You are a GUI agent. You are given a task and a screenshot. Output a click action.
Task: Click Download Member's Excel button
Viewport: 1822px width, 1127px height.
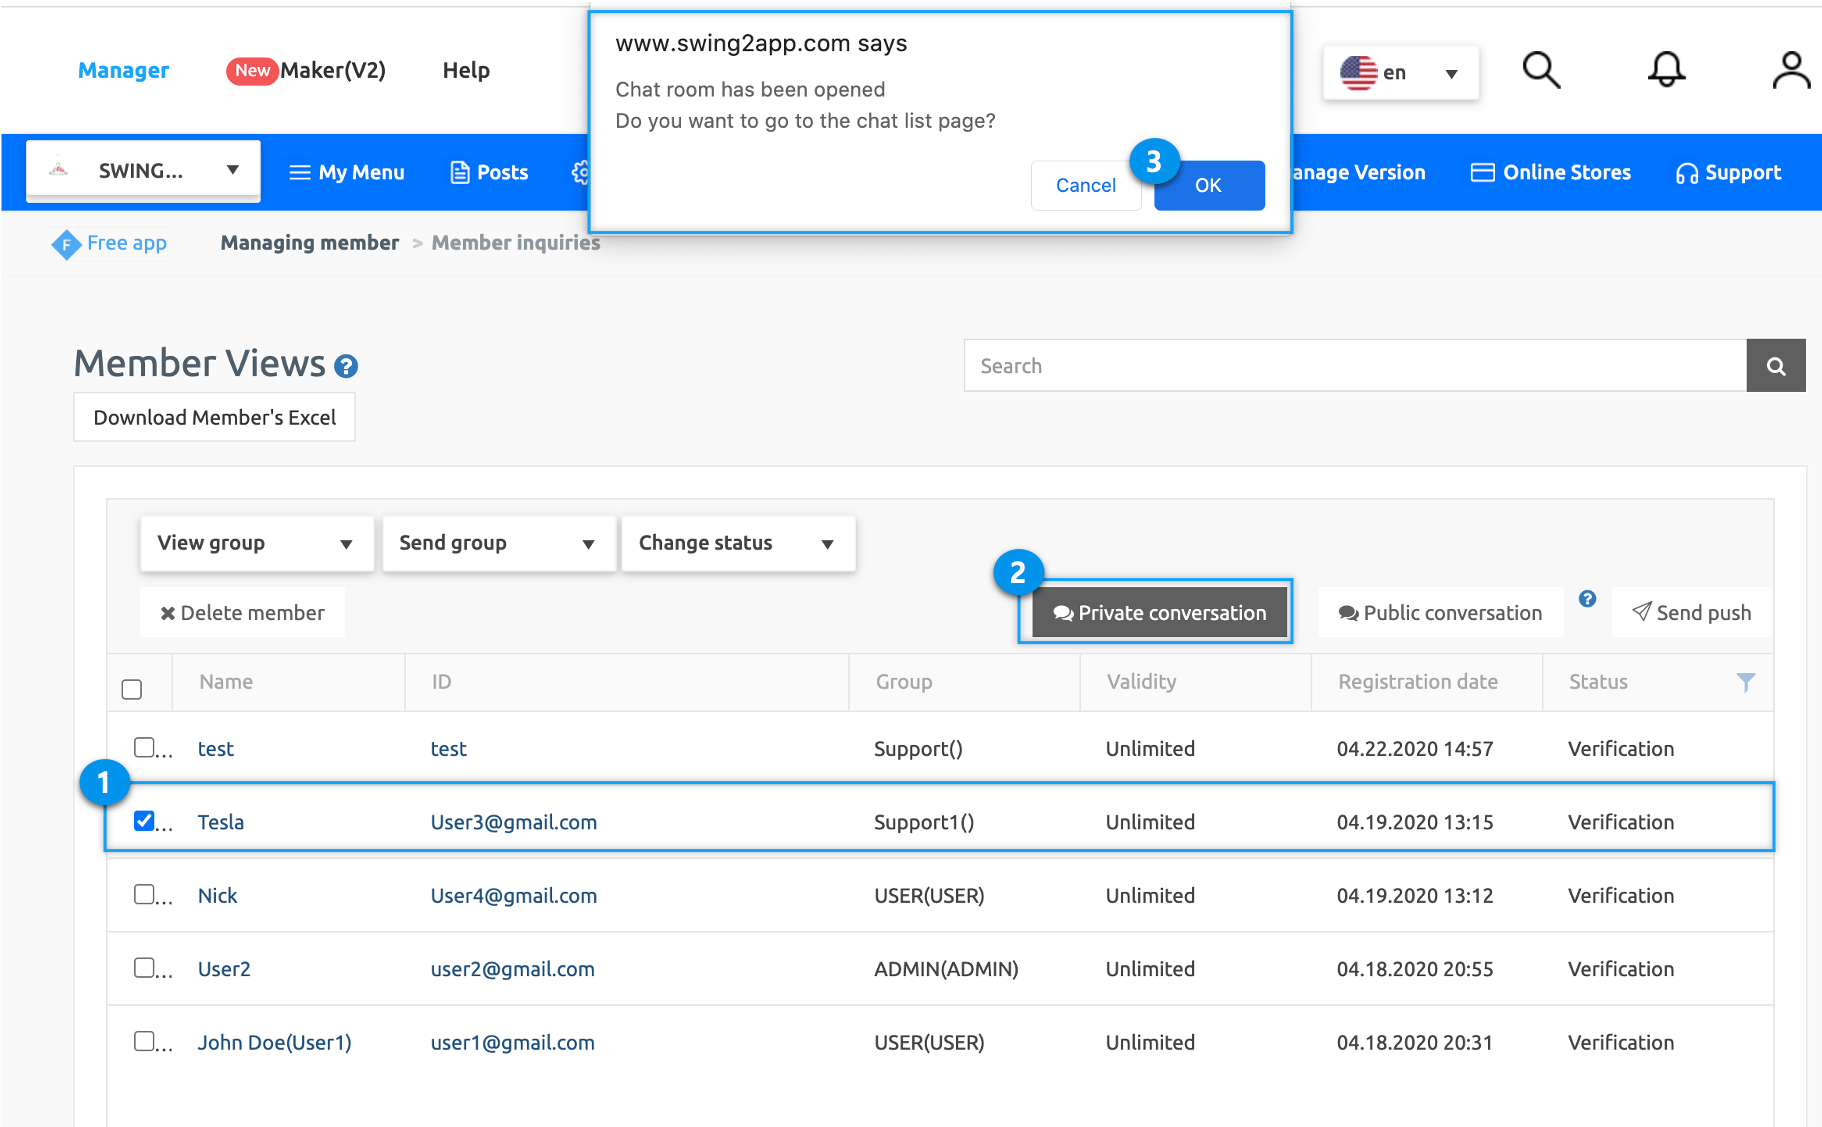(214, 417)
